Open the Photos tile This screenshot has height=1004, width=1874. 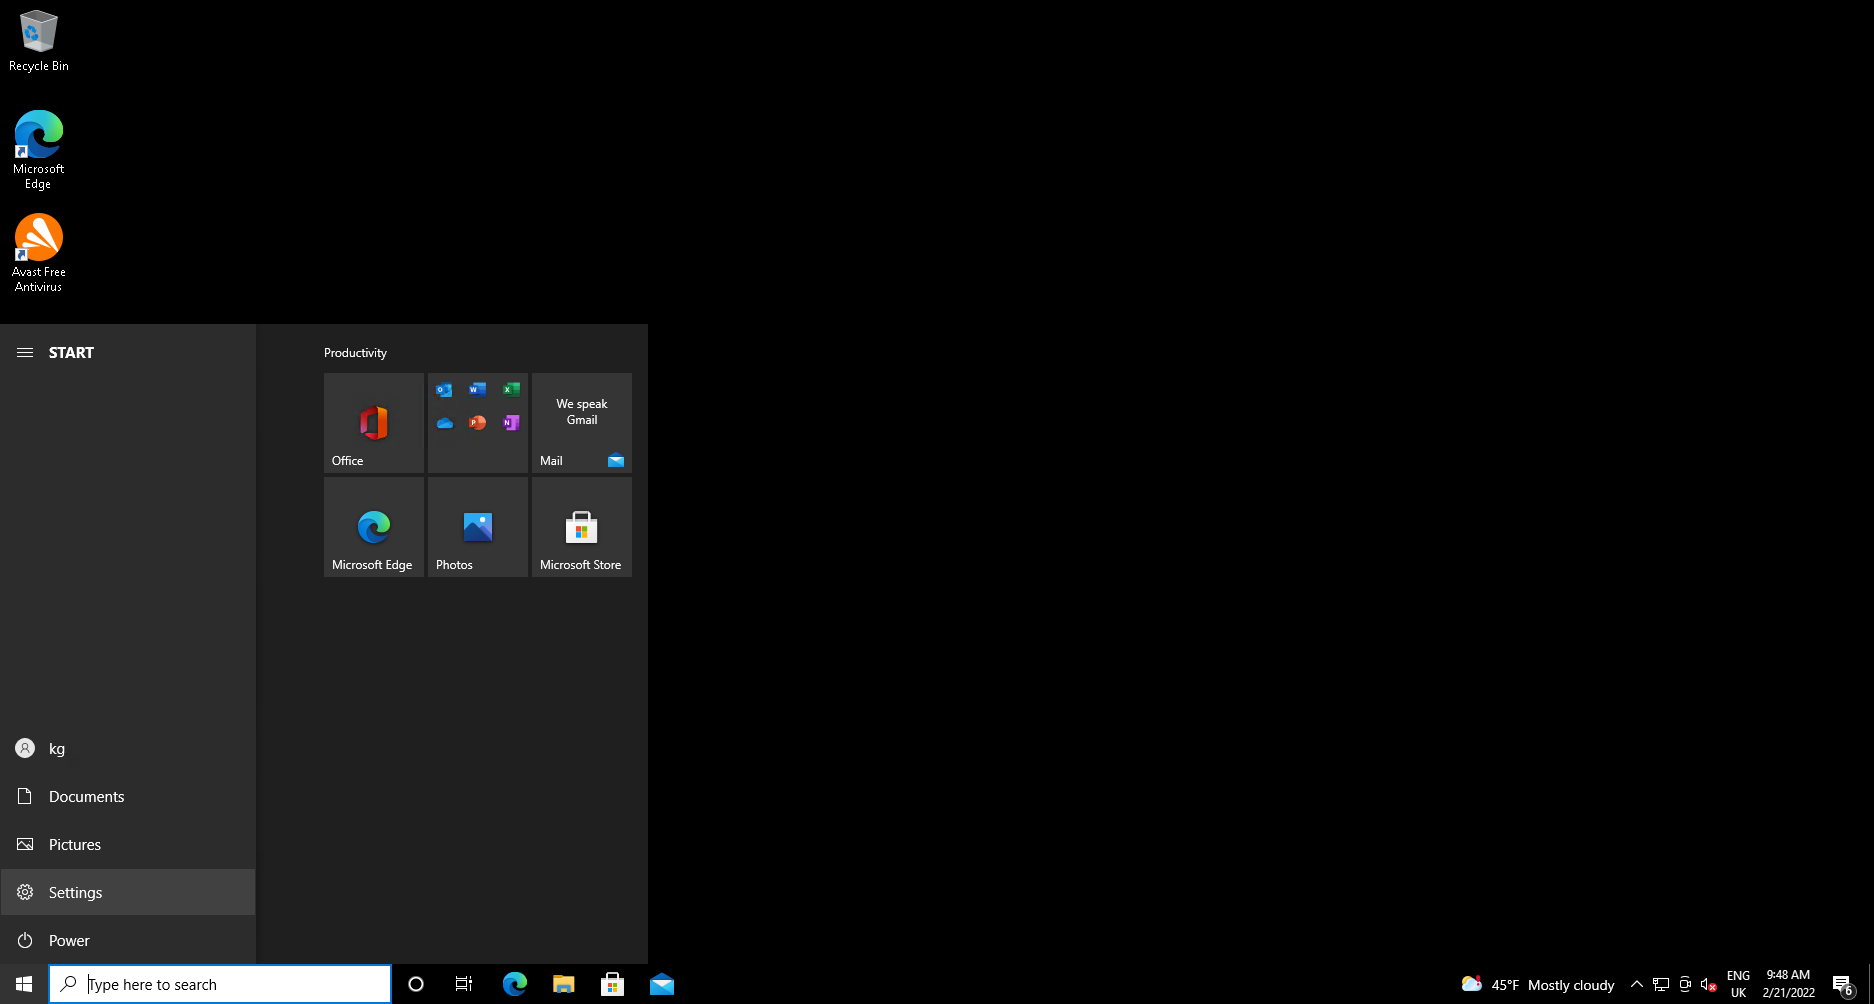478,527
